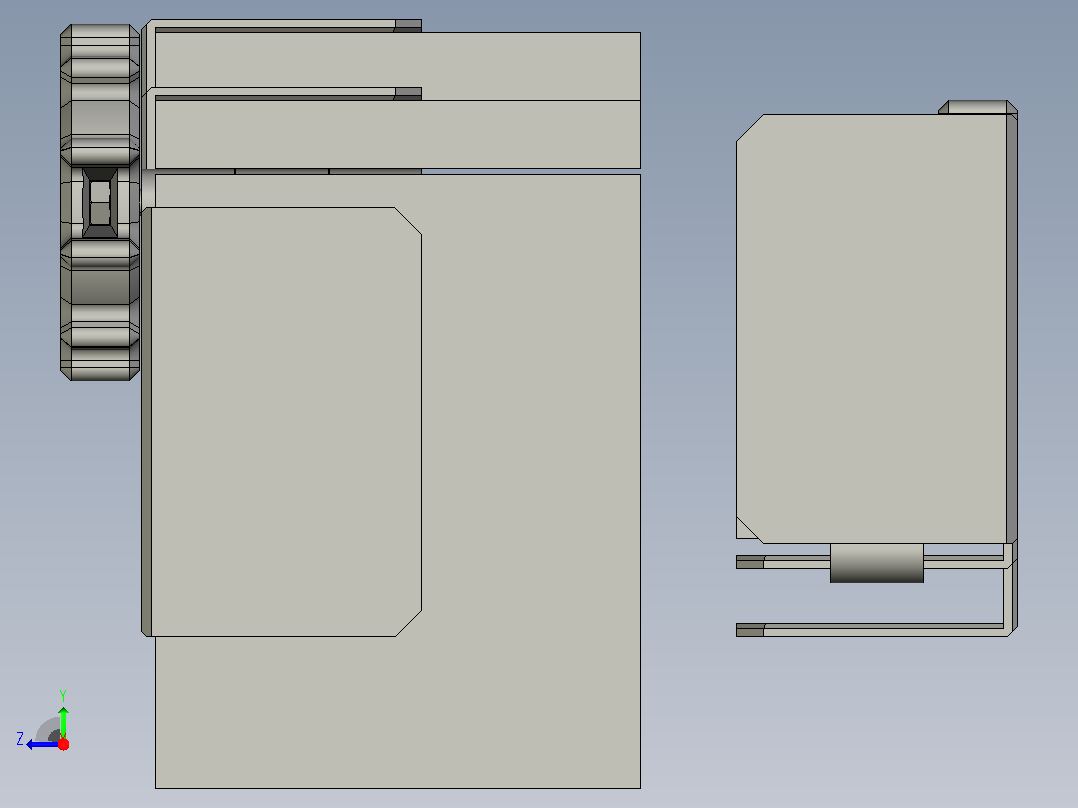The width and height of the screenshot is (1078, 808).
Task: Click the red origin dot of triad
Action: point(63,744)
